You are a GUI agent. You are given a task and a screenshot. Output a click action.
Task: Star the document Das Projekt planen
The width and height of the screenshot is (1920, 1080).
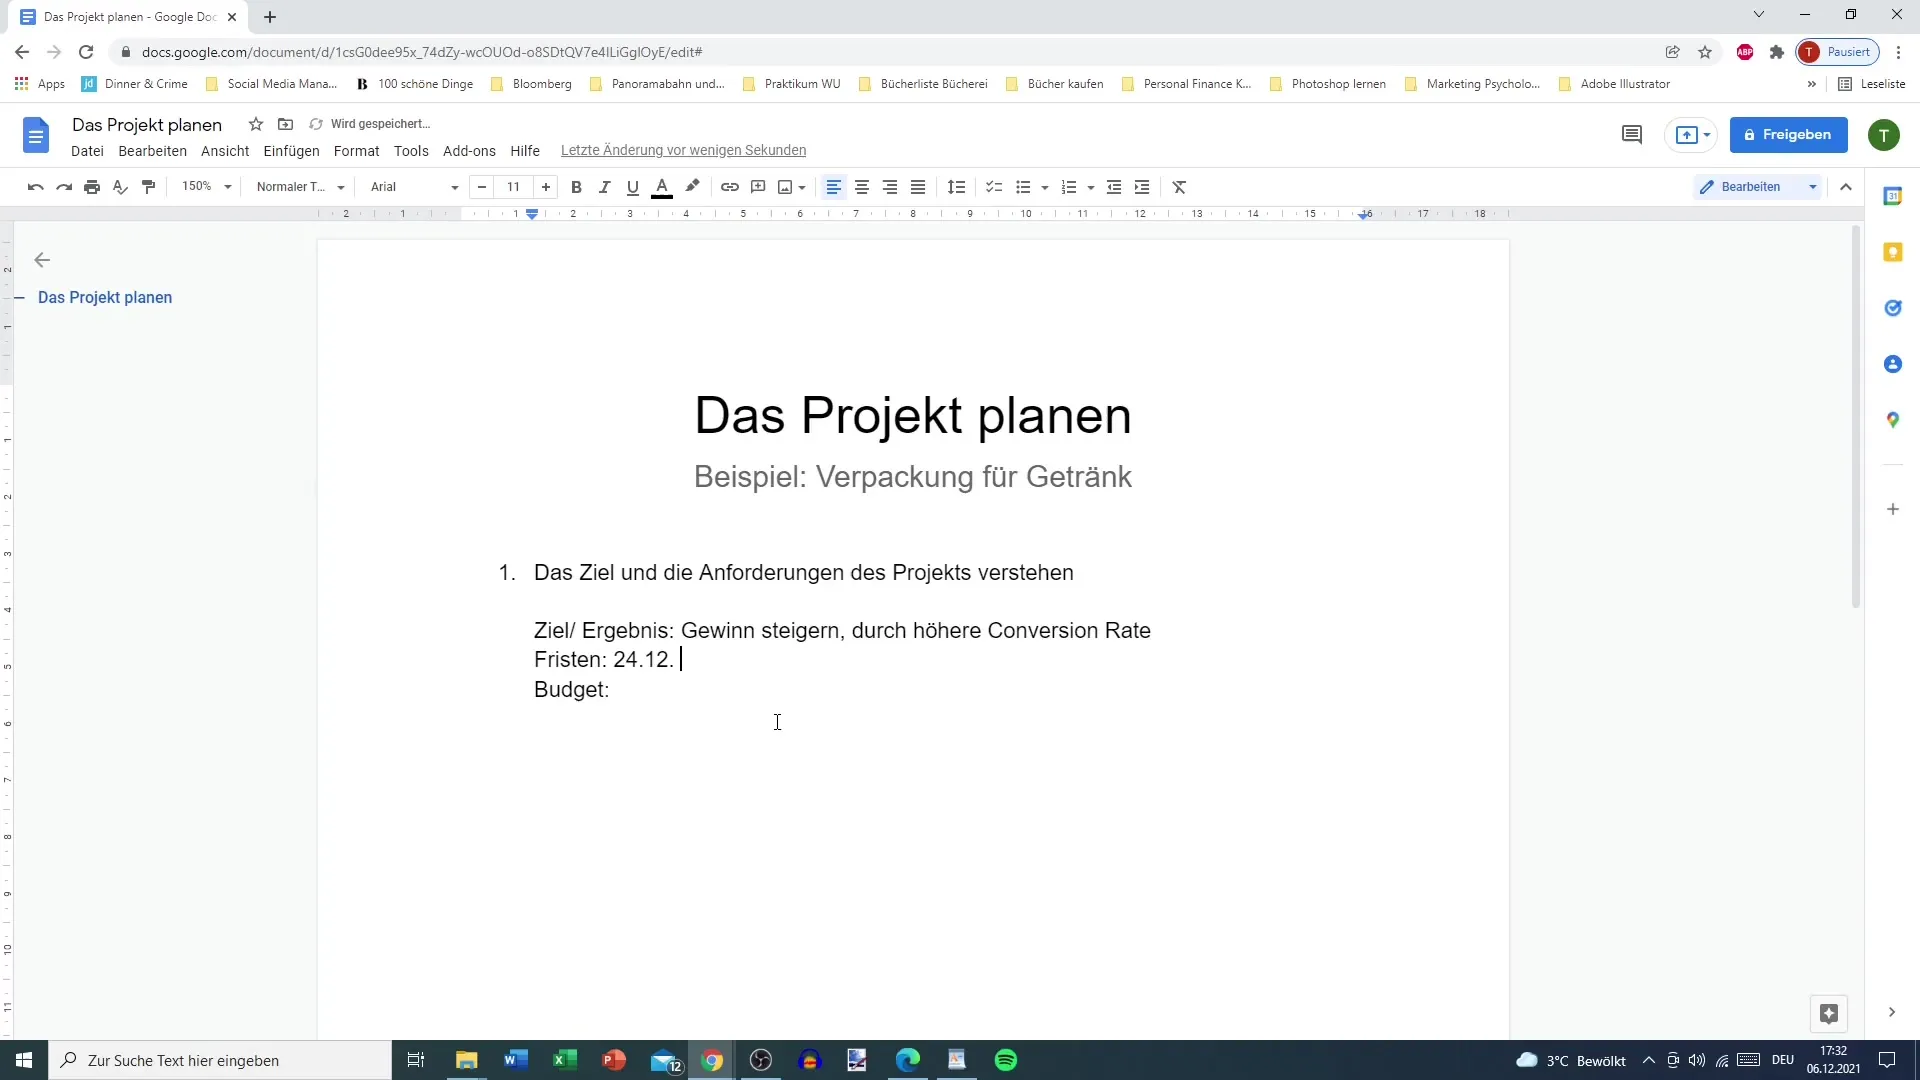click(x=256, y=124)
